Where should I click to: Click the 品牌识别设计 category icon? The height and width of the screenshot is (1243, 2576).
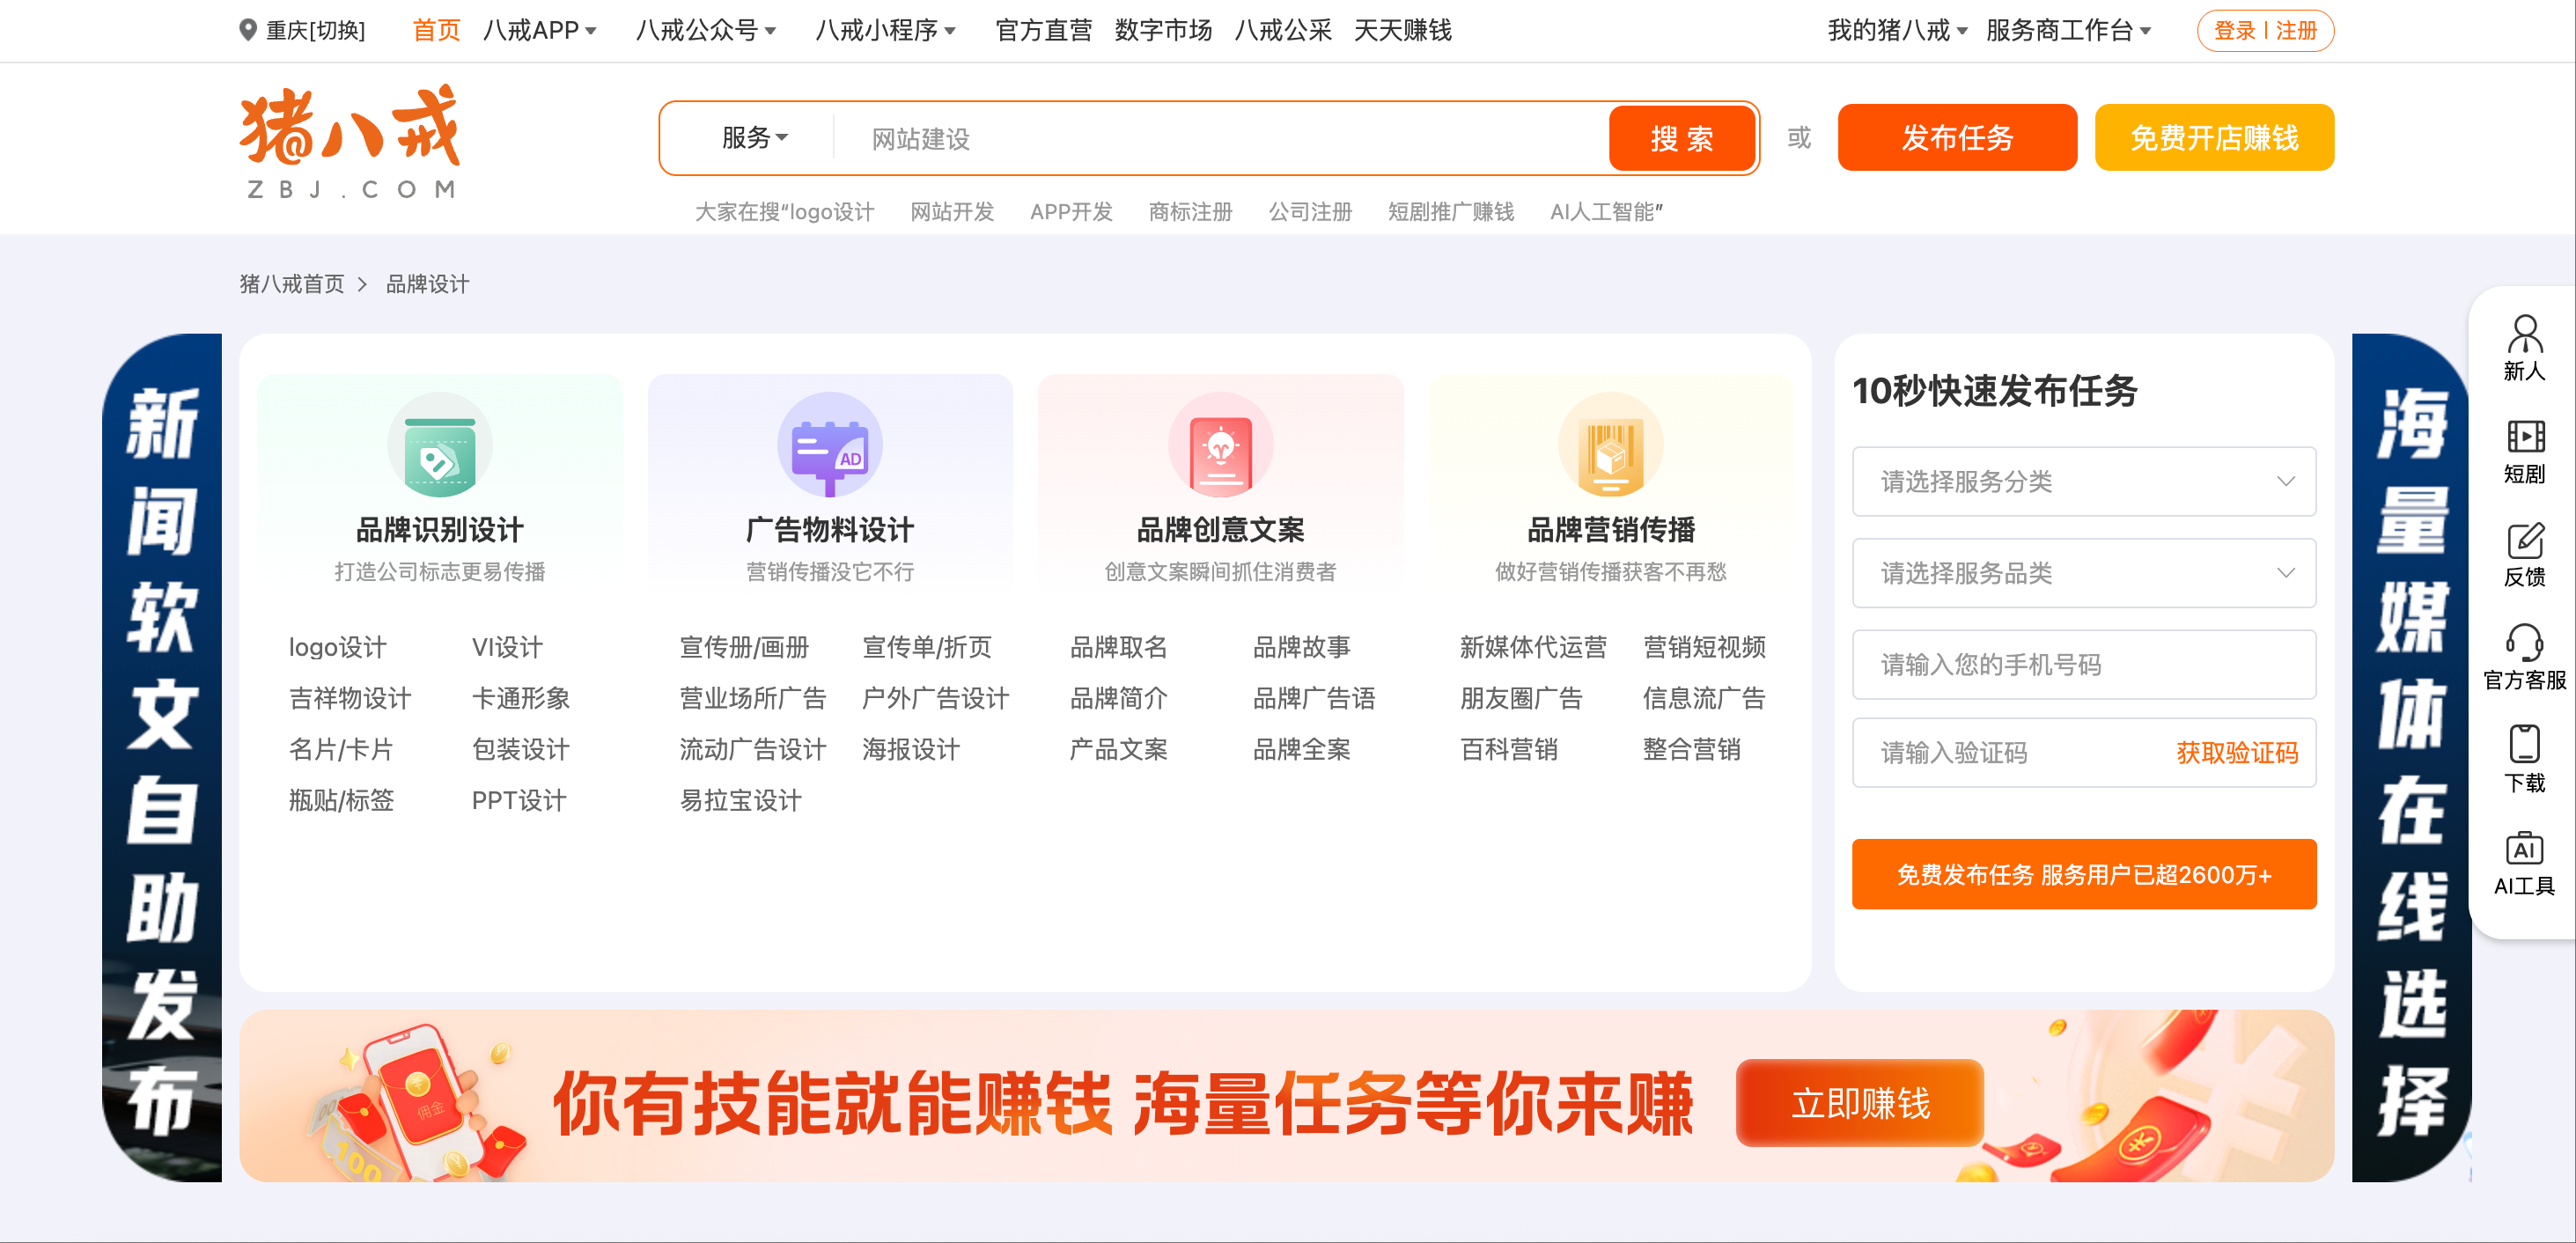[x=439, y=445]
